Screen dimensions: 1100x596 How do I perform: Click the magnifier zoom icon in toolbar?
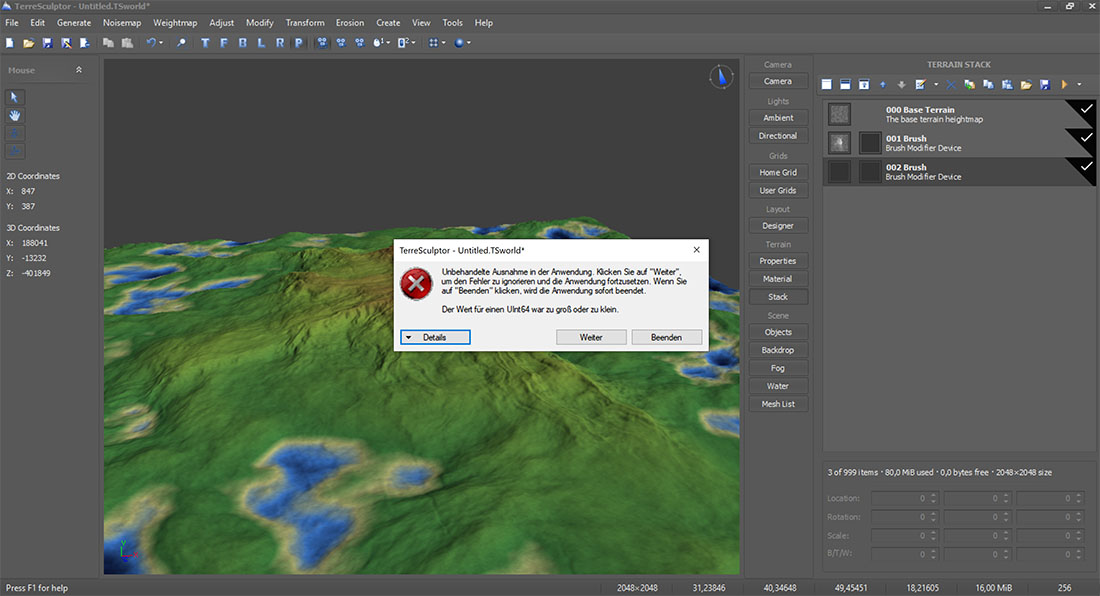coord(181,43)
